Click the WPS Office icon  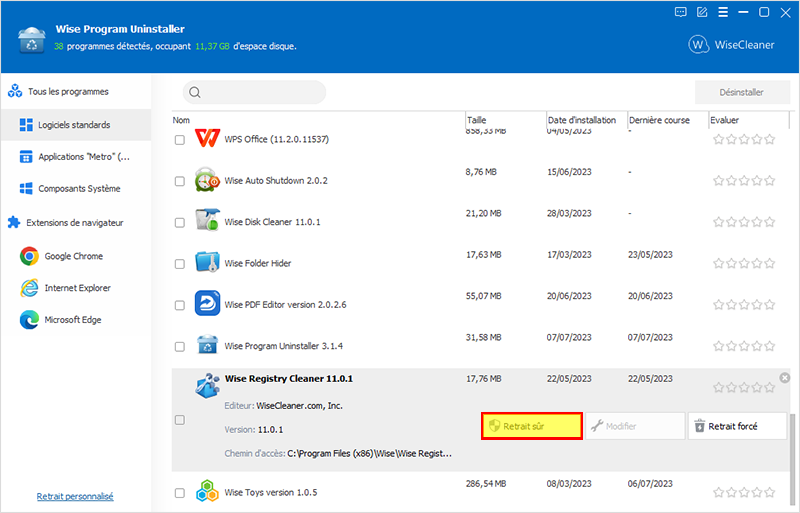point(207,138)
